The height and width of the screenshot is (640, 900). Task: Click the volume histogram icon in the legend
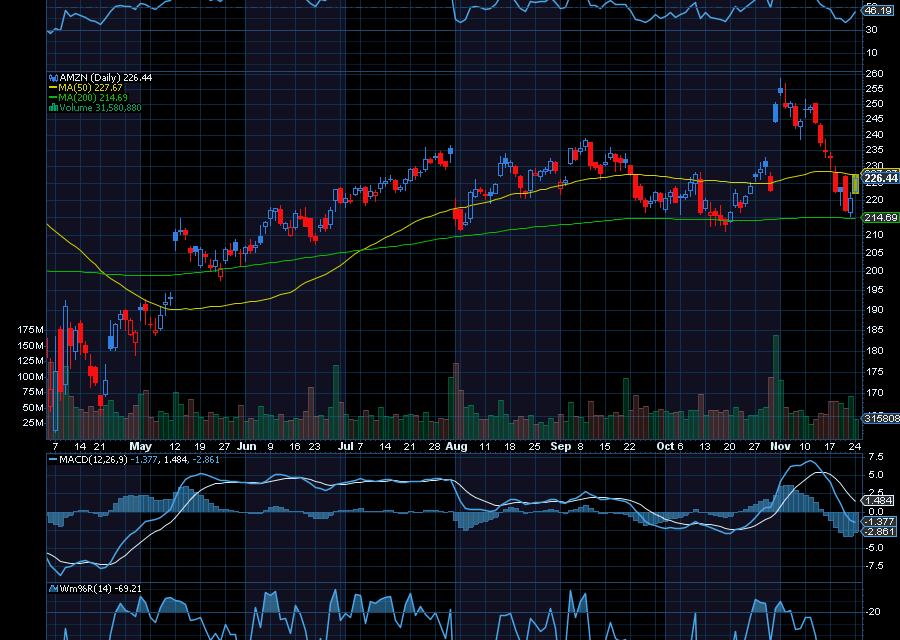pos(52,106)
